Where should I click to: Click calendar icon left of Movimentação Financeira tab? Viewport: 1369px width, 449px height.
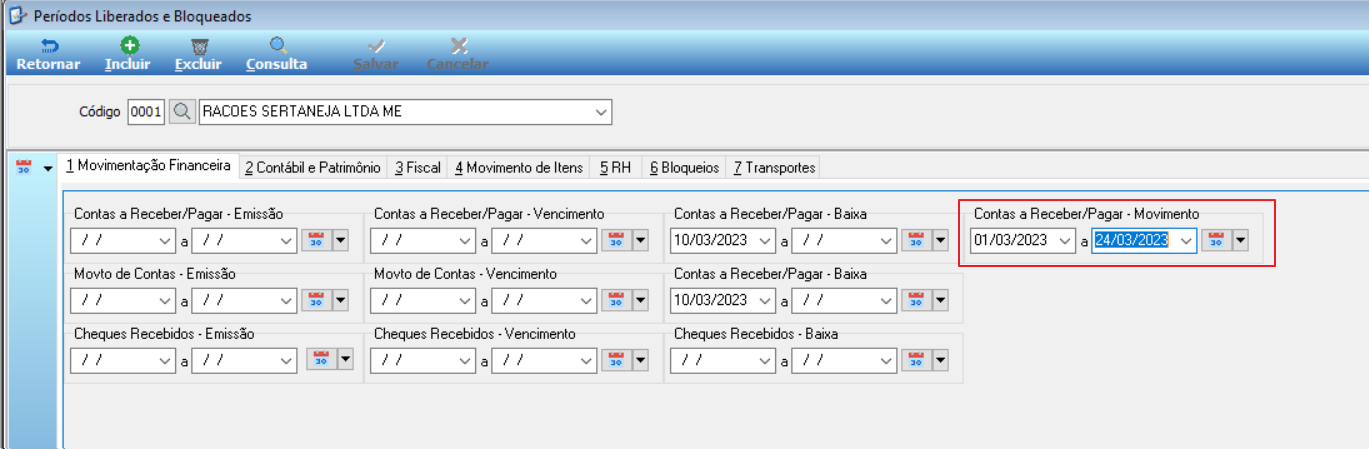click(24, 168)
